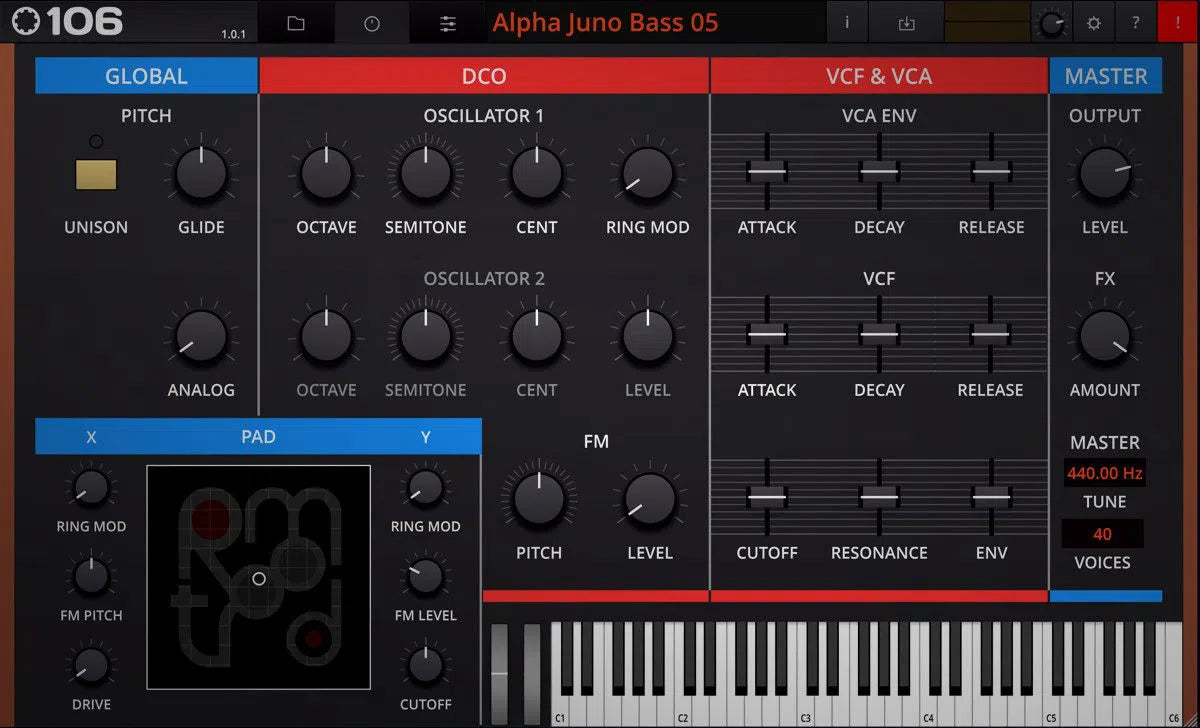Click the Voices value 40 field
Image resolution: width=1200 pixels, height=728 pixels.
(x=1102, y=534)
